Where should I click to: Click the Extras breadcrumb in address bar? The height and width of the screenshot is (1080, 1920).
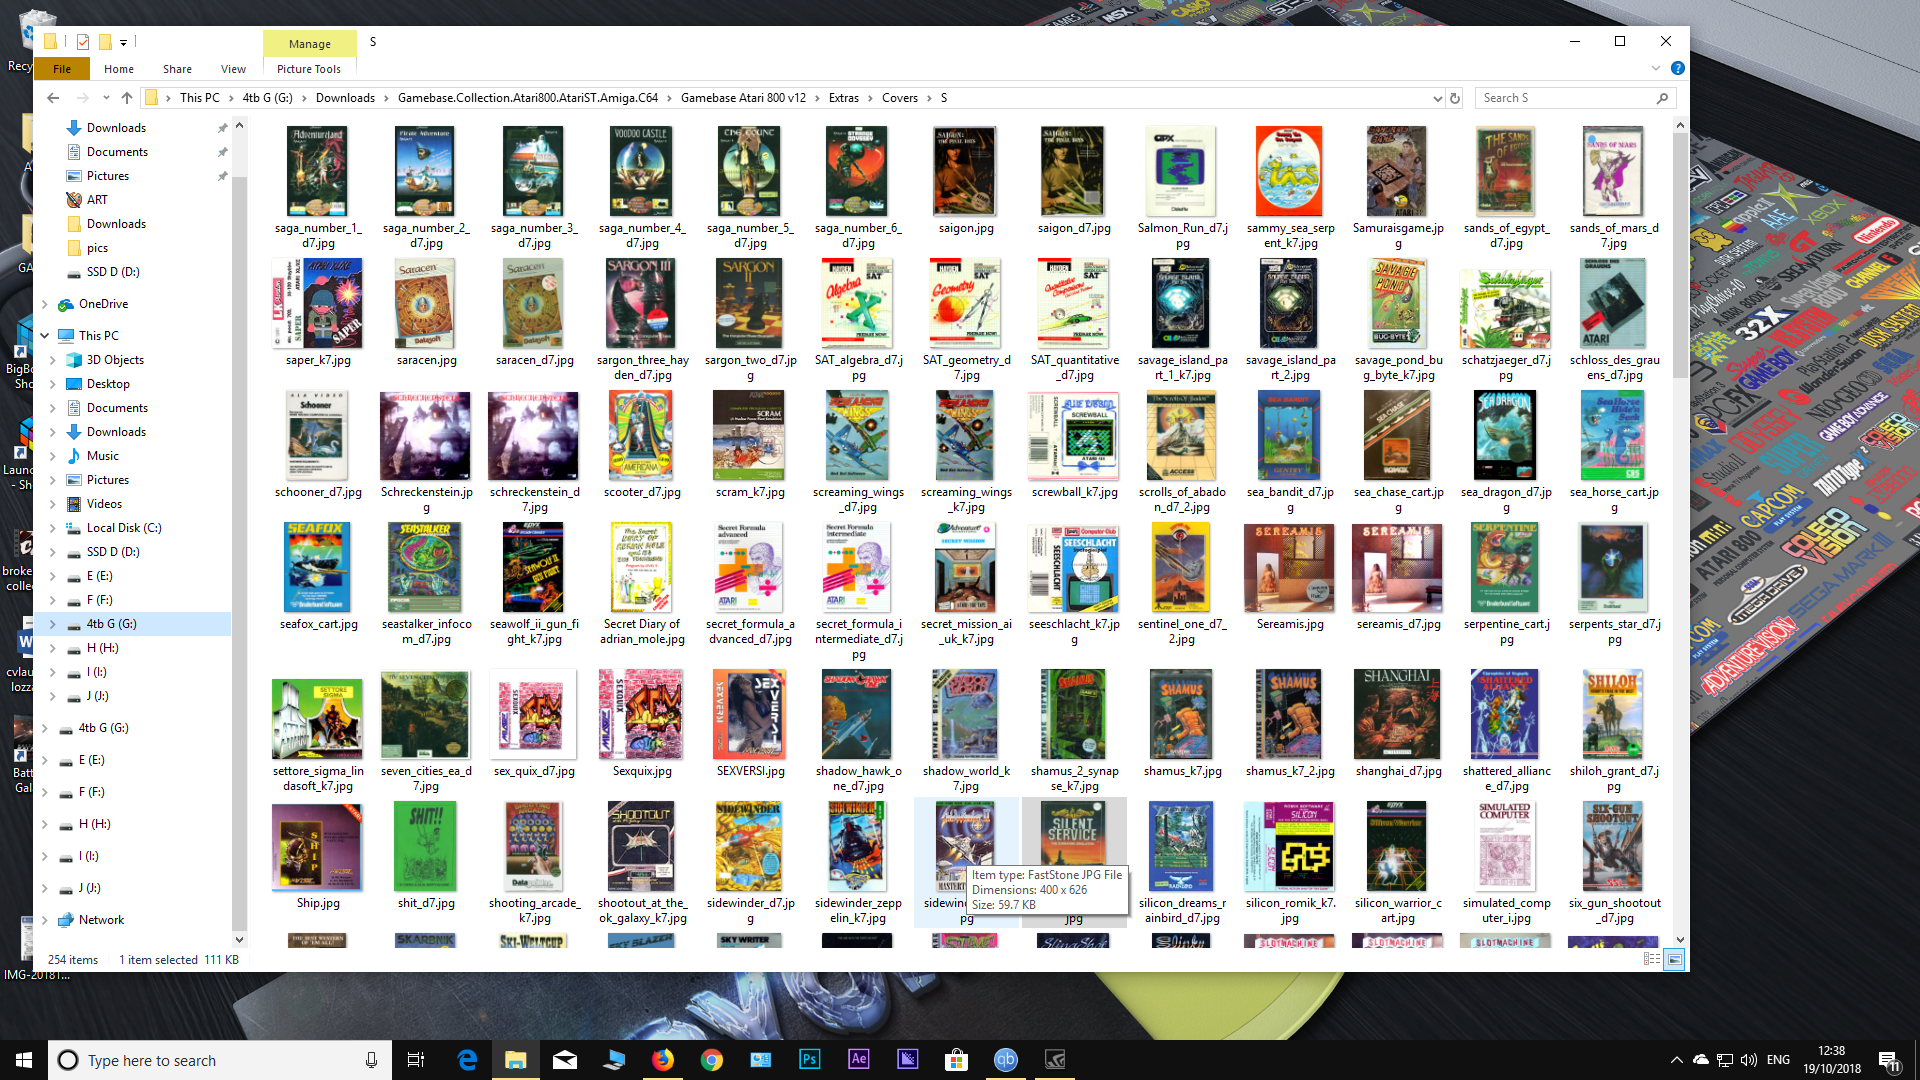843,98
